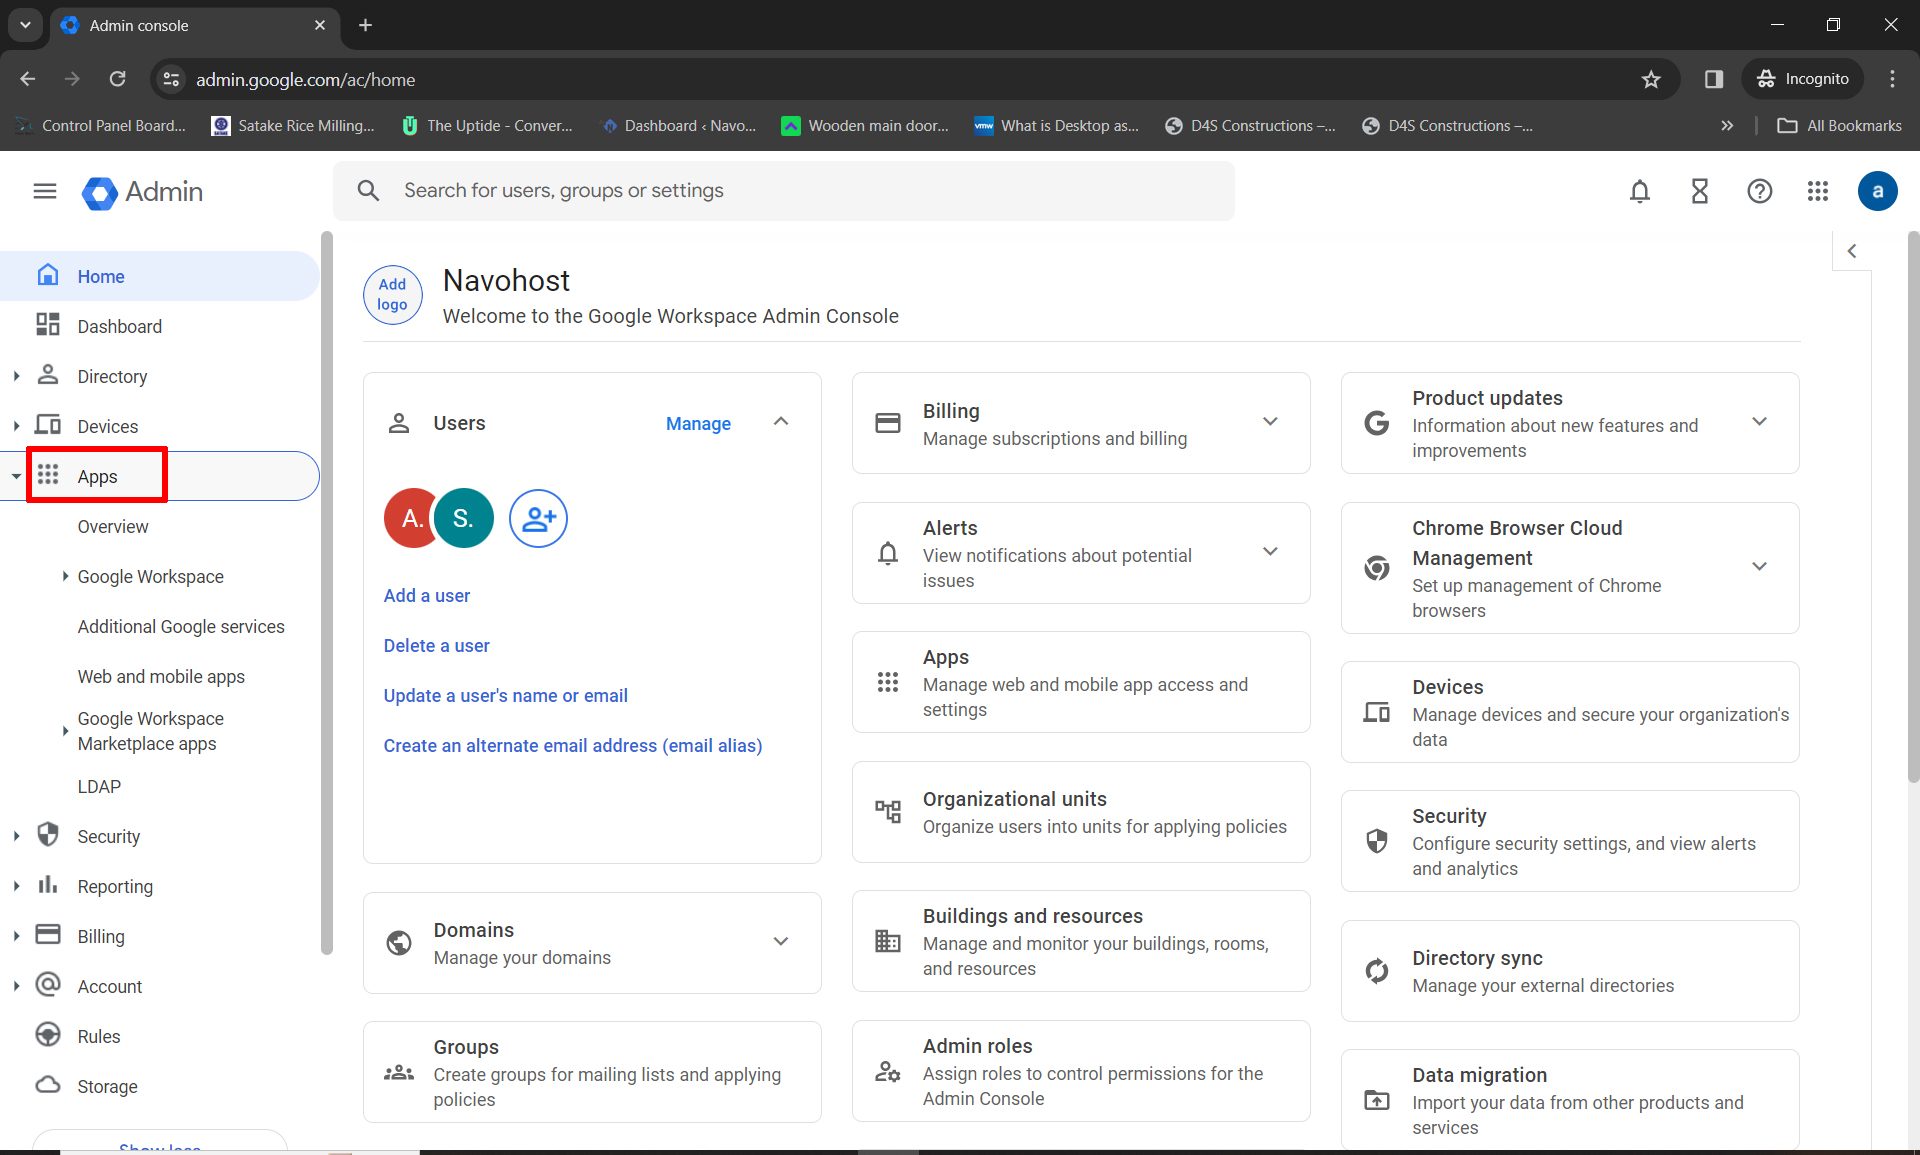
Task: Open Web and mobile apps menu item
Action: [161, 676]
